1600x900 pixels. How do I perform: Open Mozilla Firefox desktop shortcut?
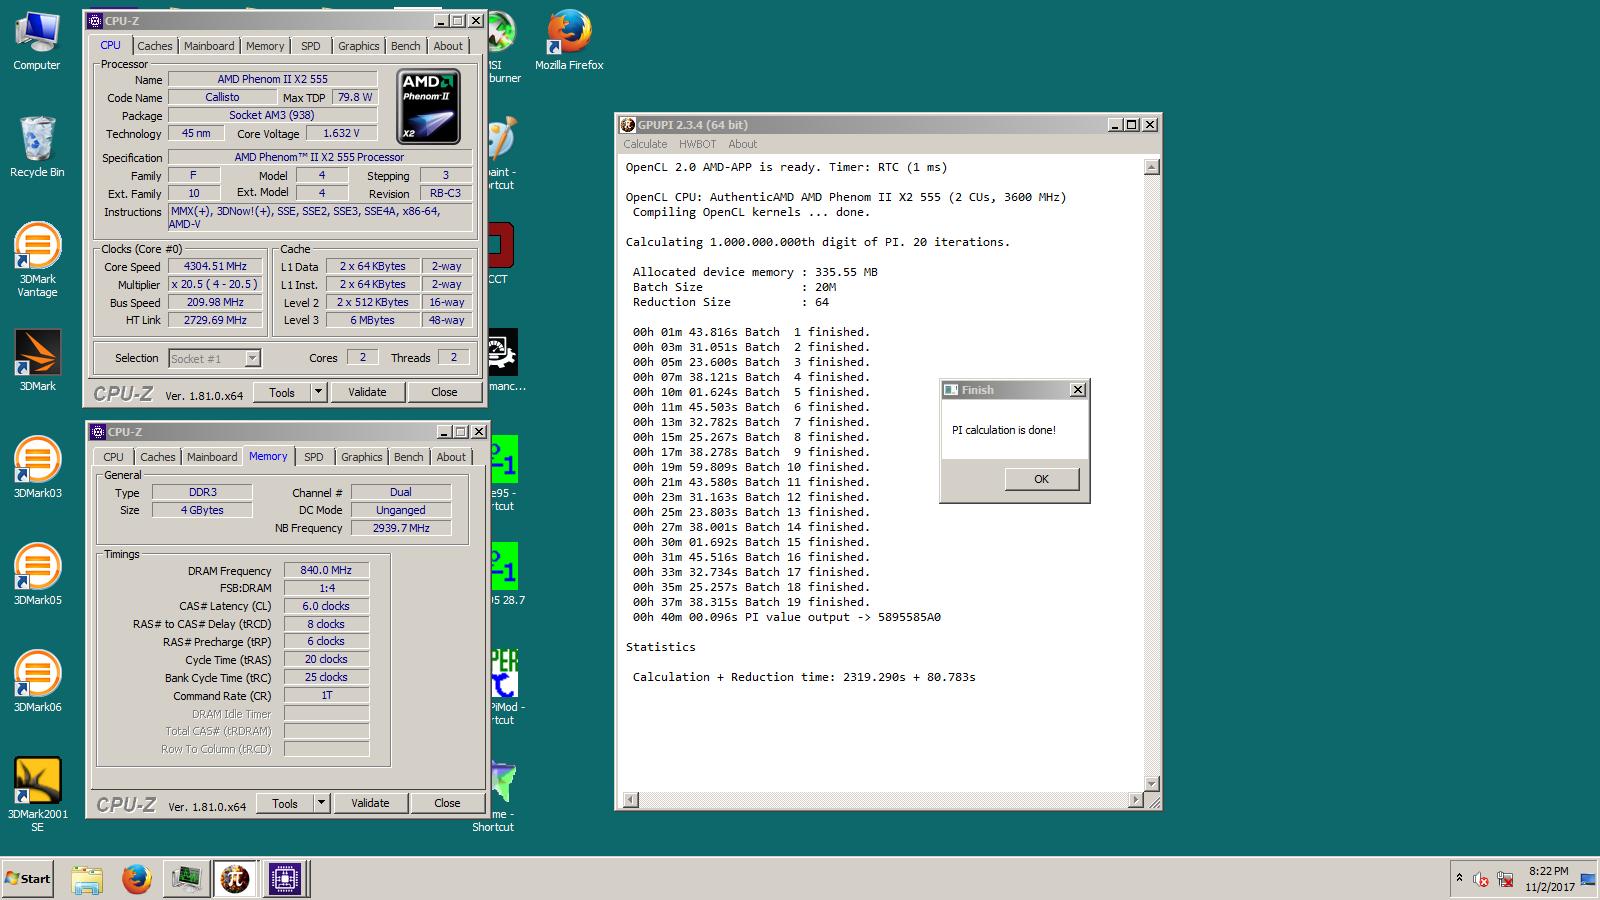pos(569,42)
